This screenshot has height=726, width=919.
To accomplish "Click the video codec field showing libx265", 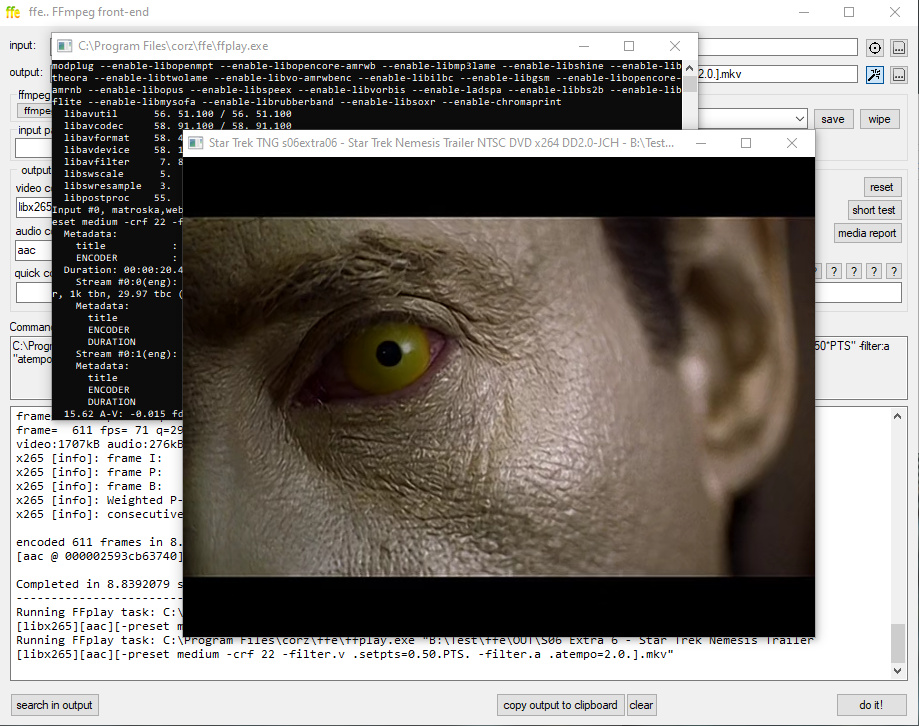I will point(34,207).
